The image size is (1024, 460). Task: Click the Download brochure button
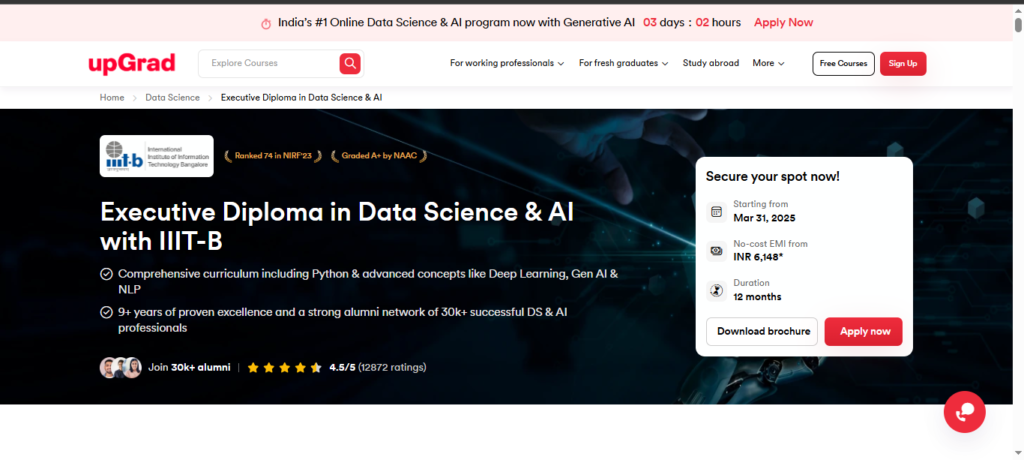tap(762, 331)
